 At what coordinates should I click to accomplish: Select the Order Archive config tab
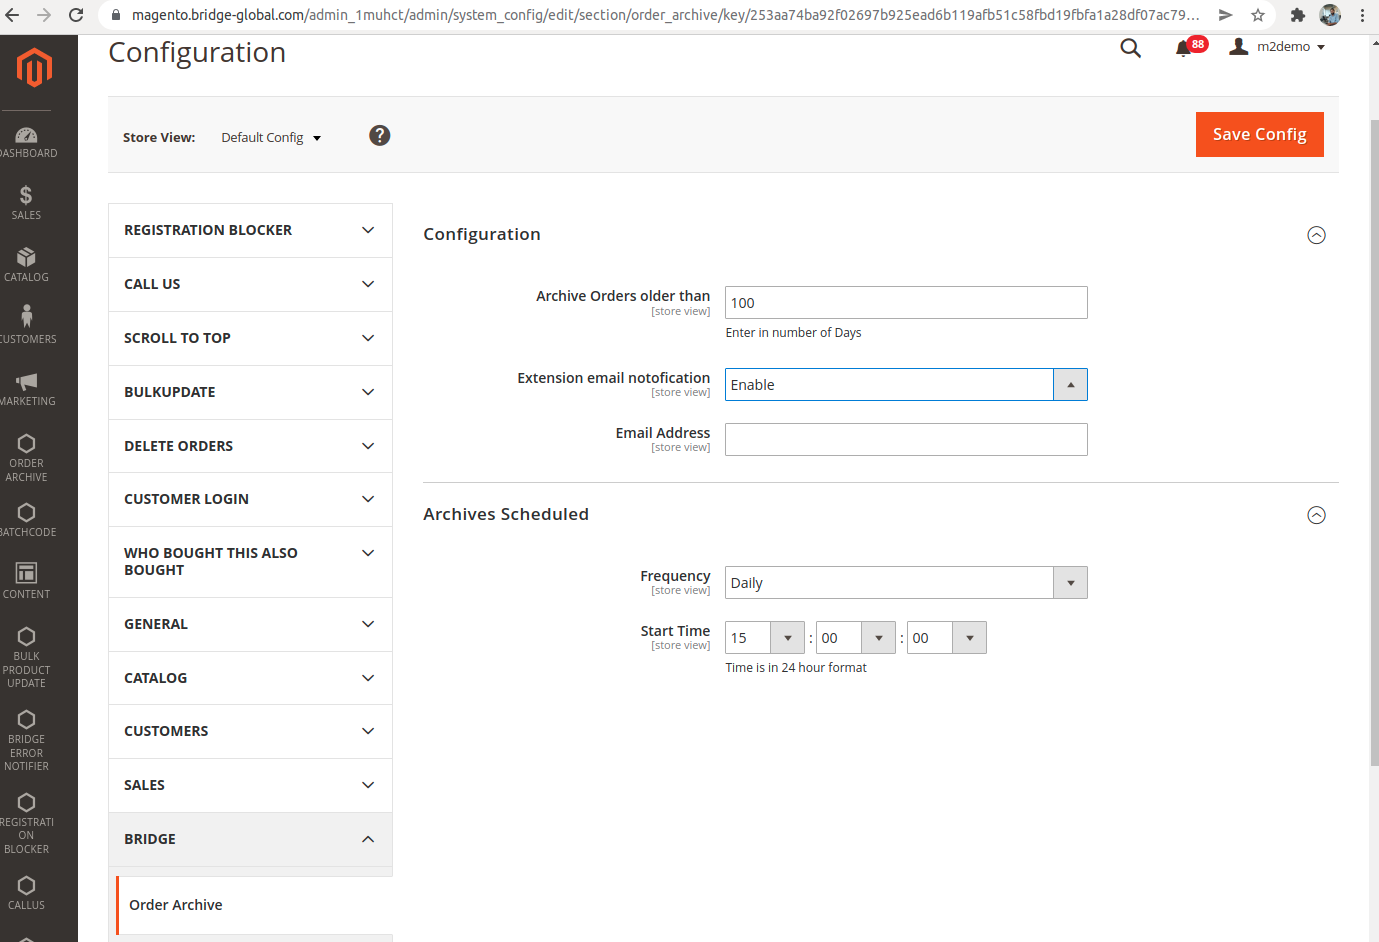(x=176, y=905)
